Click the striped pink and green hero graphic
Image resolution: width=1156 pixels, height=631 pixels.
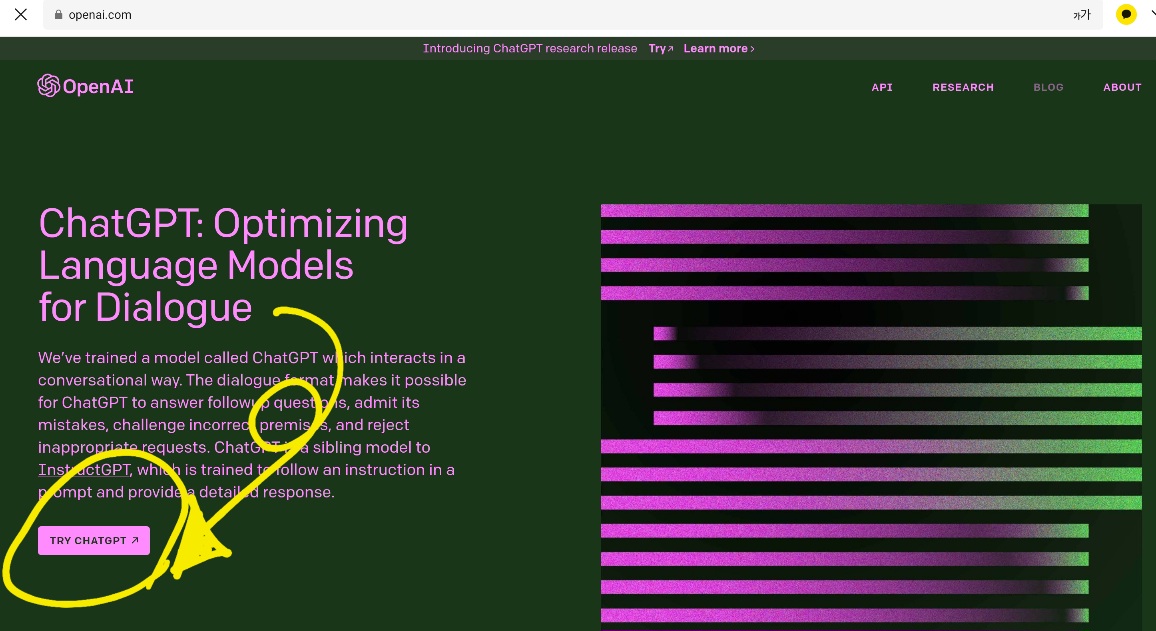pyautogui.click(x=871, y=416)
